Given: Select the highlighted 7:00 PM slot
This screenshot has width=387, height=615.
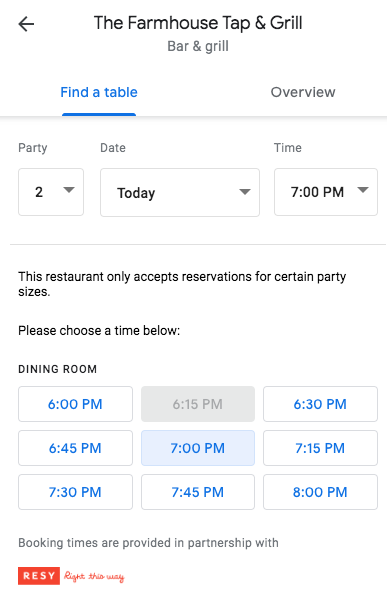Looking at the screenshot, I should click(198, 448).
